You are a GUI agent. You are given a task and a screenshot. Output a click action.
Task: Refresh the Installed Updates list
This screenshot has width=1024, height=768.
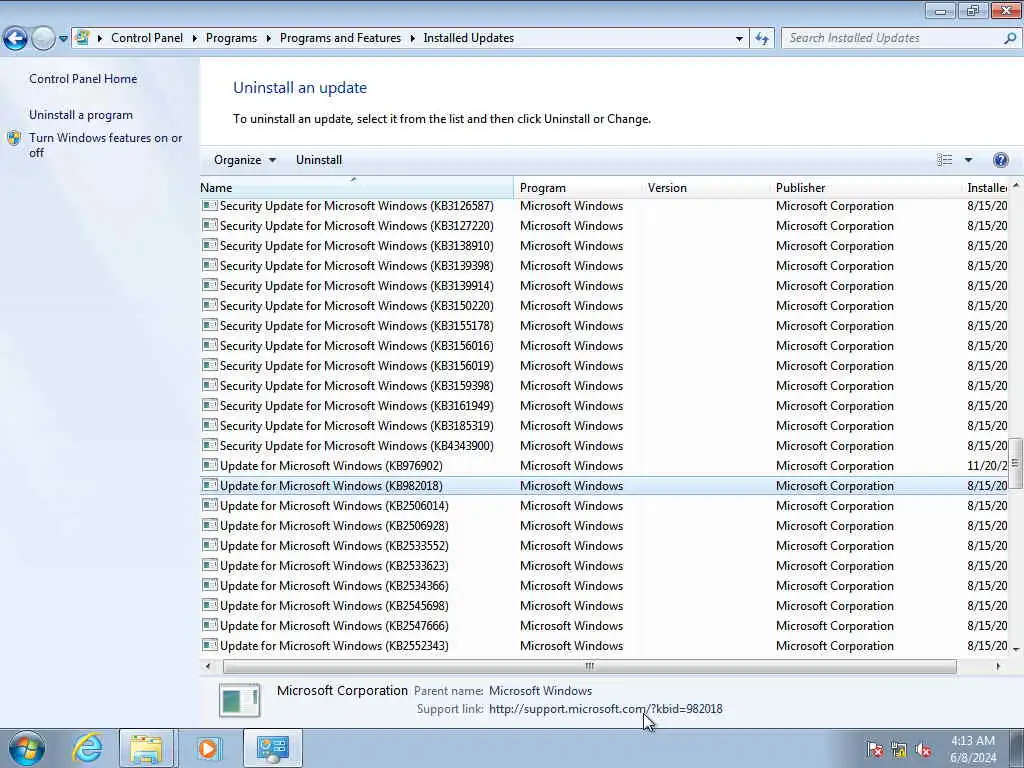[x=762, y=39]
